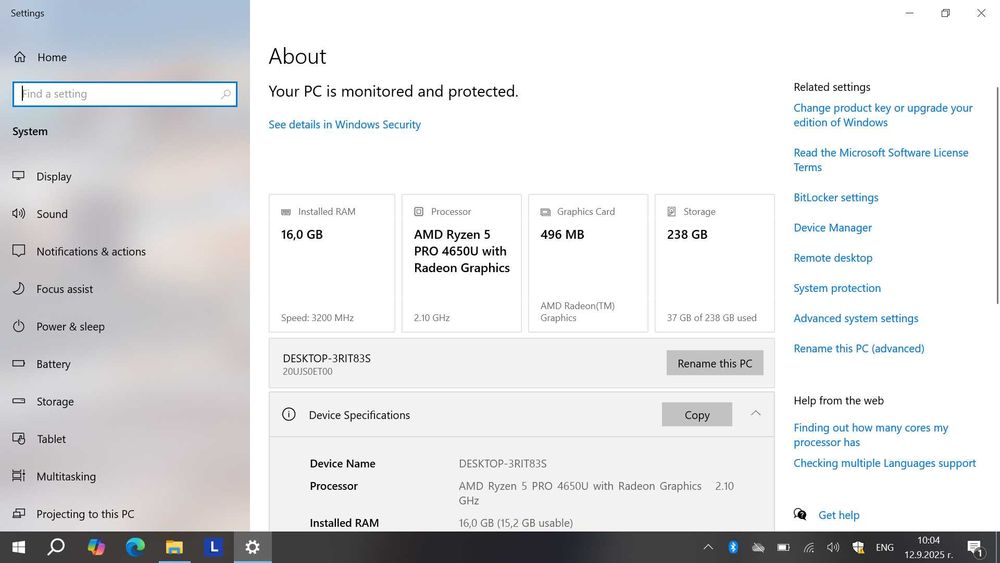Click the Processor card icon
The height and width of the screenshot is (563, 1000).
point(418,212)
